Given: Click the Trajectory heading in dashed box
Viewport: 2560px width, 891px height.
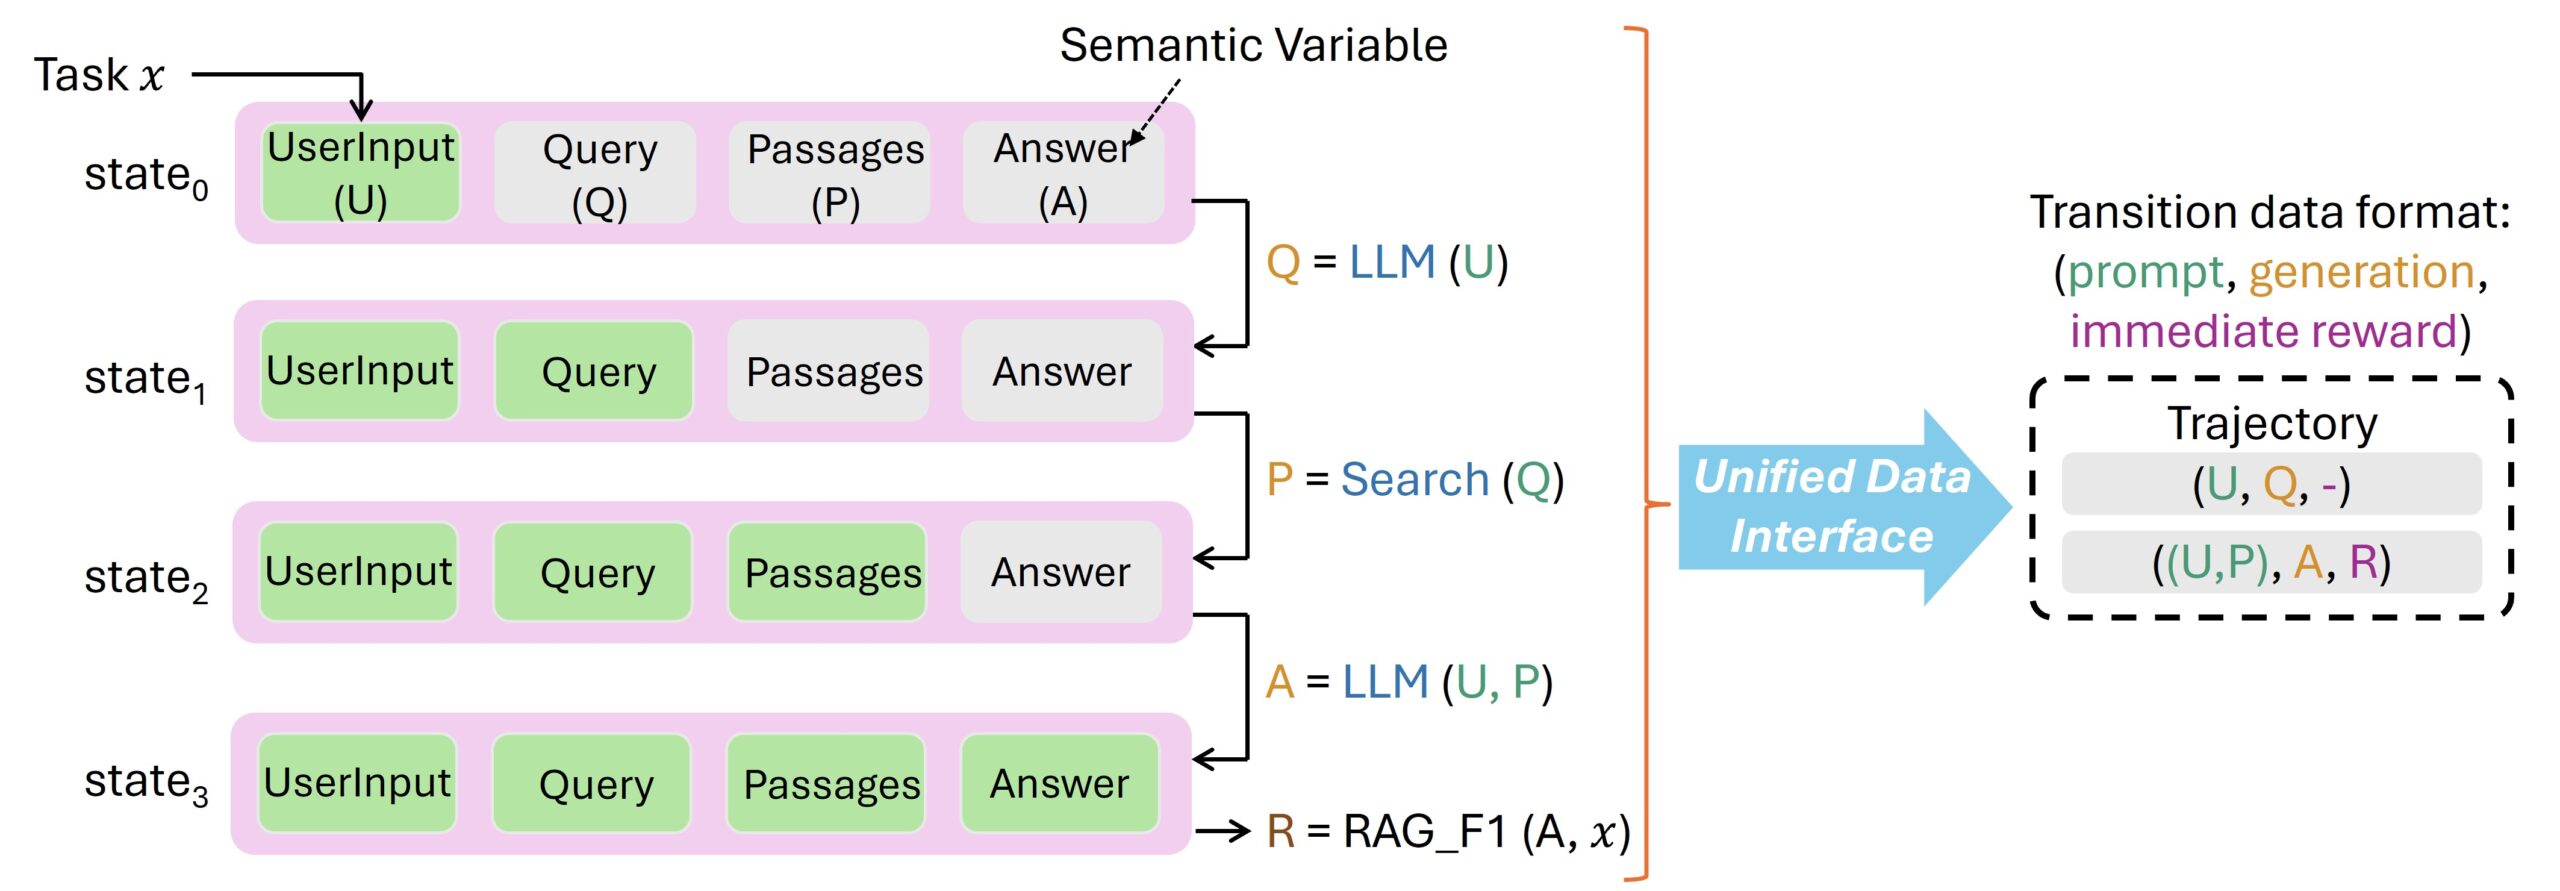Looking at the screenshot, I should [2271, 424].
